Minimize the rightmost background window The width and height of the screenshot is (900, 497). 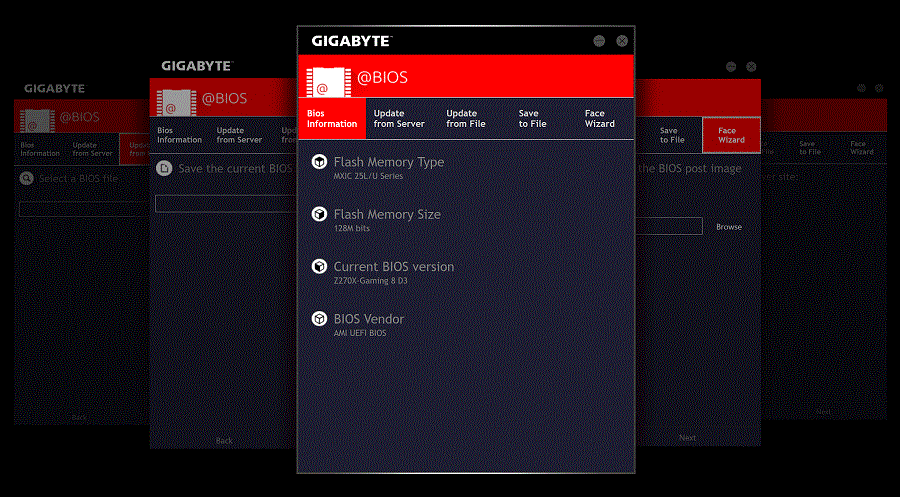(x=861, y=88)
